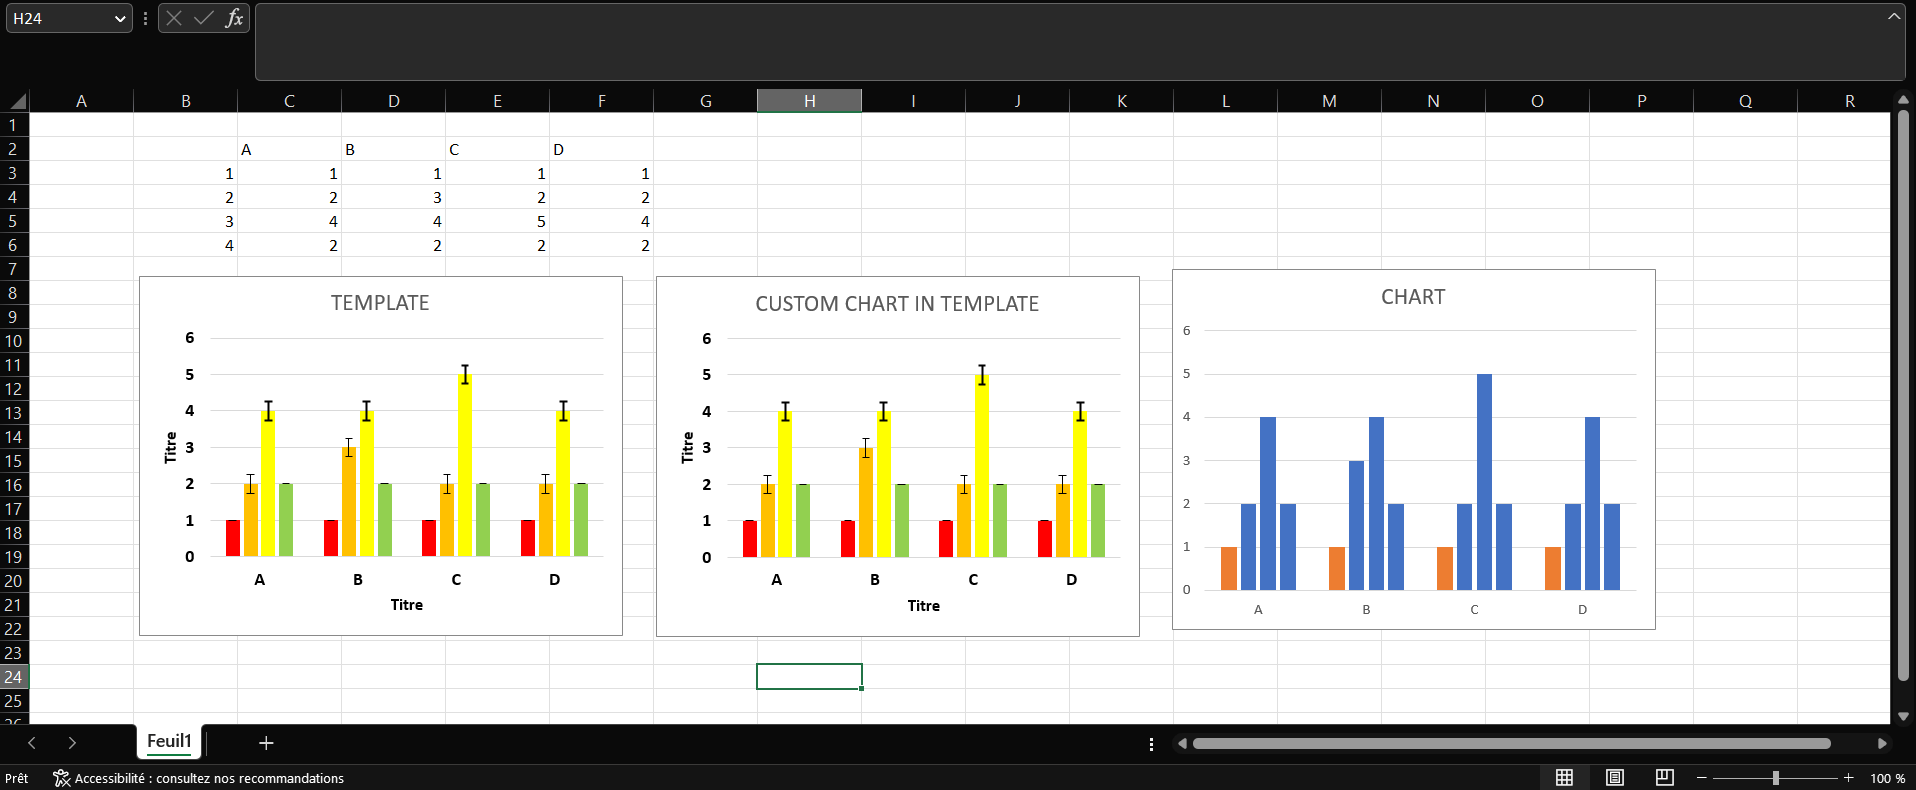The height and width of the screenshot is (790, 1916).
Task: Click the formula bar separator dots handle
Action: point(145,19)
